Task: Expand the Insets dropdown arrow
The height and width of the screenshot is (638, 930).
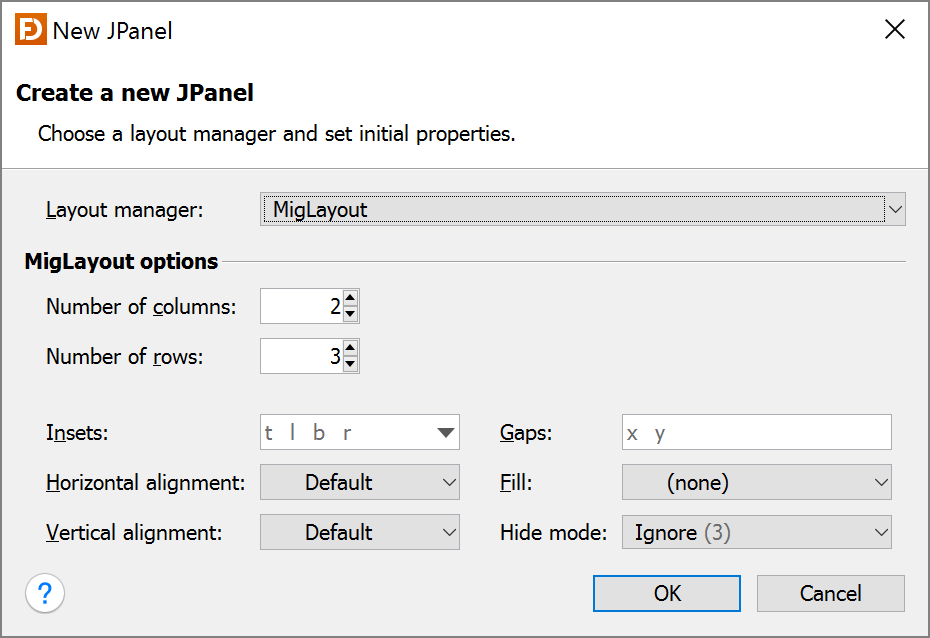Action: 445,432
